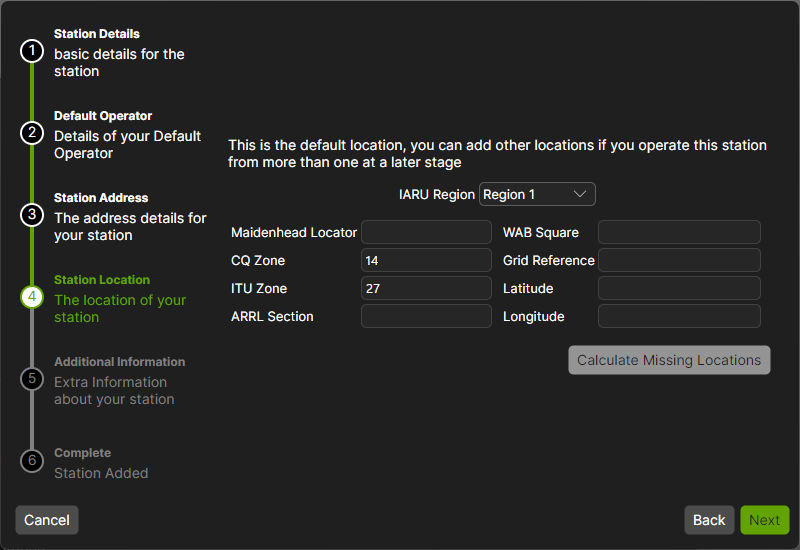Open the IARU Region dropdown
Screen dimensions: 800x550
pos(537,194)
